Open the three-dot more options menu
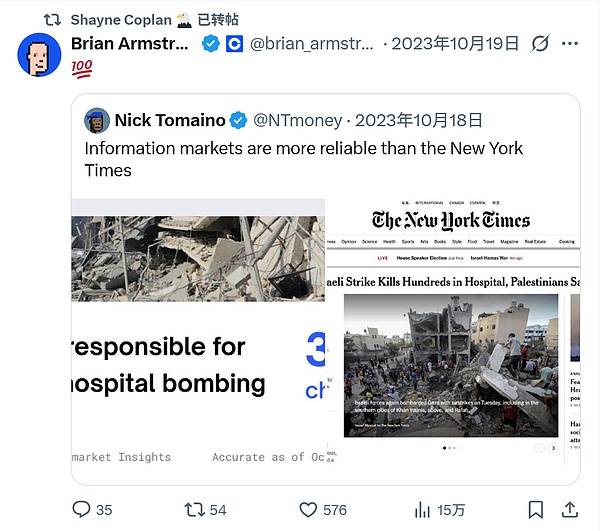 [x=573, y=44]
